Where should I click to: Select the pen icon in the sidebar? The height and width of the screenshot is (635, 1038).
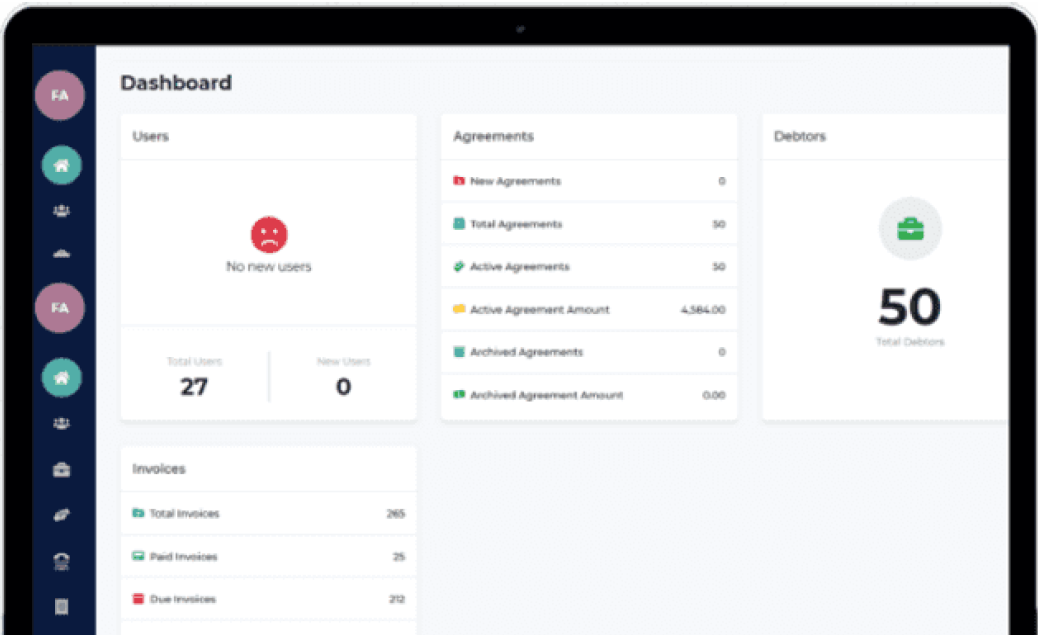pyautogui.click(x=61, y=513)
